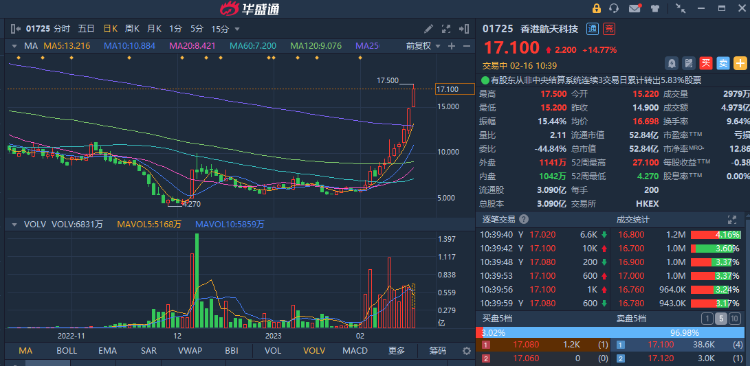The height and width of the screenshot is (366, 750).
Task: Toggle the VOLV volume indicator
Action: (x=312, y=351)
